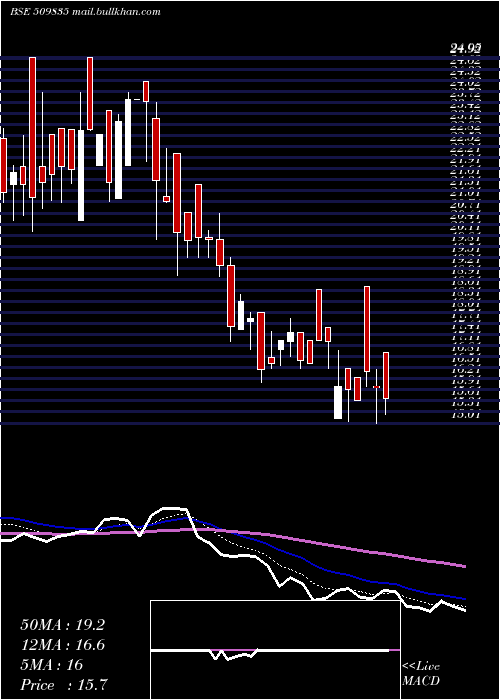The image size is (500, 700).
Task: Click the 50MA : 19.2 label
Action: pos(62,625)
